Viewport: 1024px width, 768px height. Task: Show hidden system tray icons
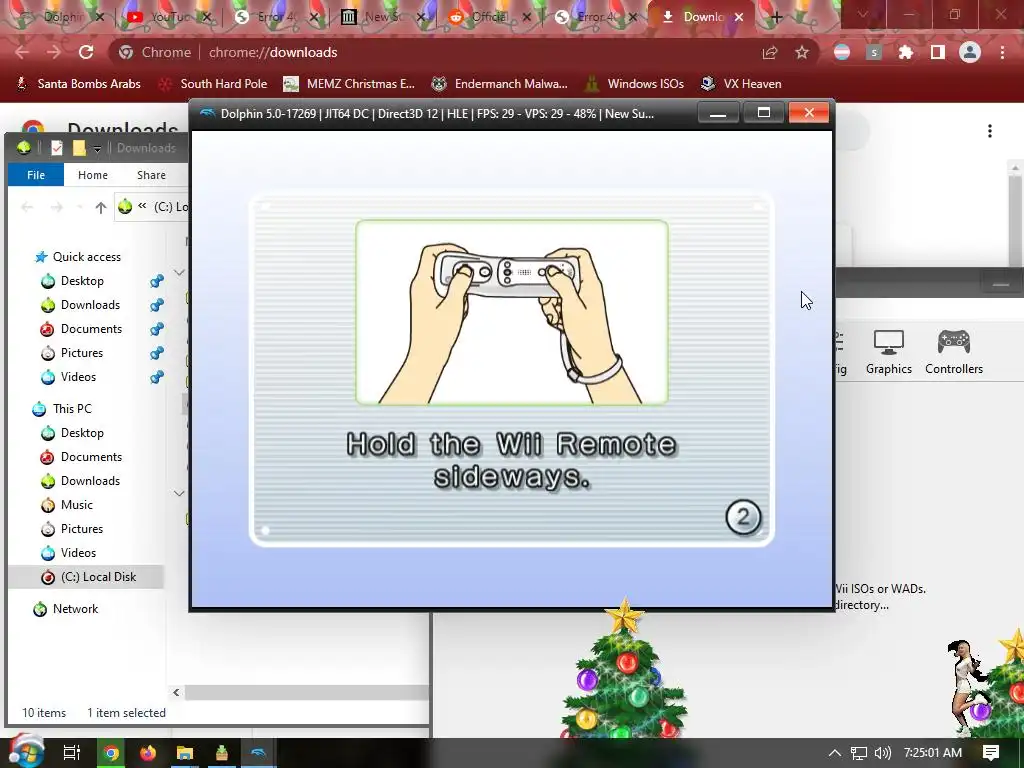click(834, 753)
